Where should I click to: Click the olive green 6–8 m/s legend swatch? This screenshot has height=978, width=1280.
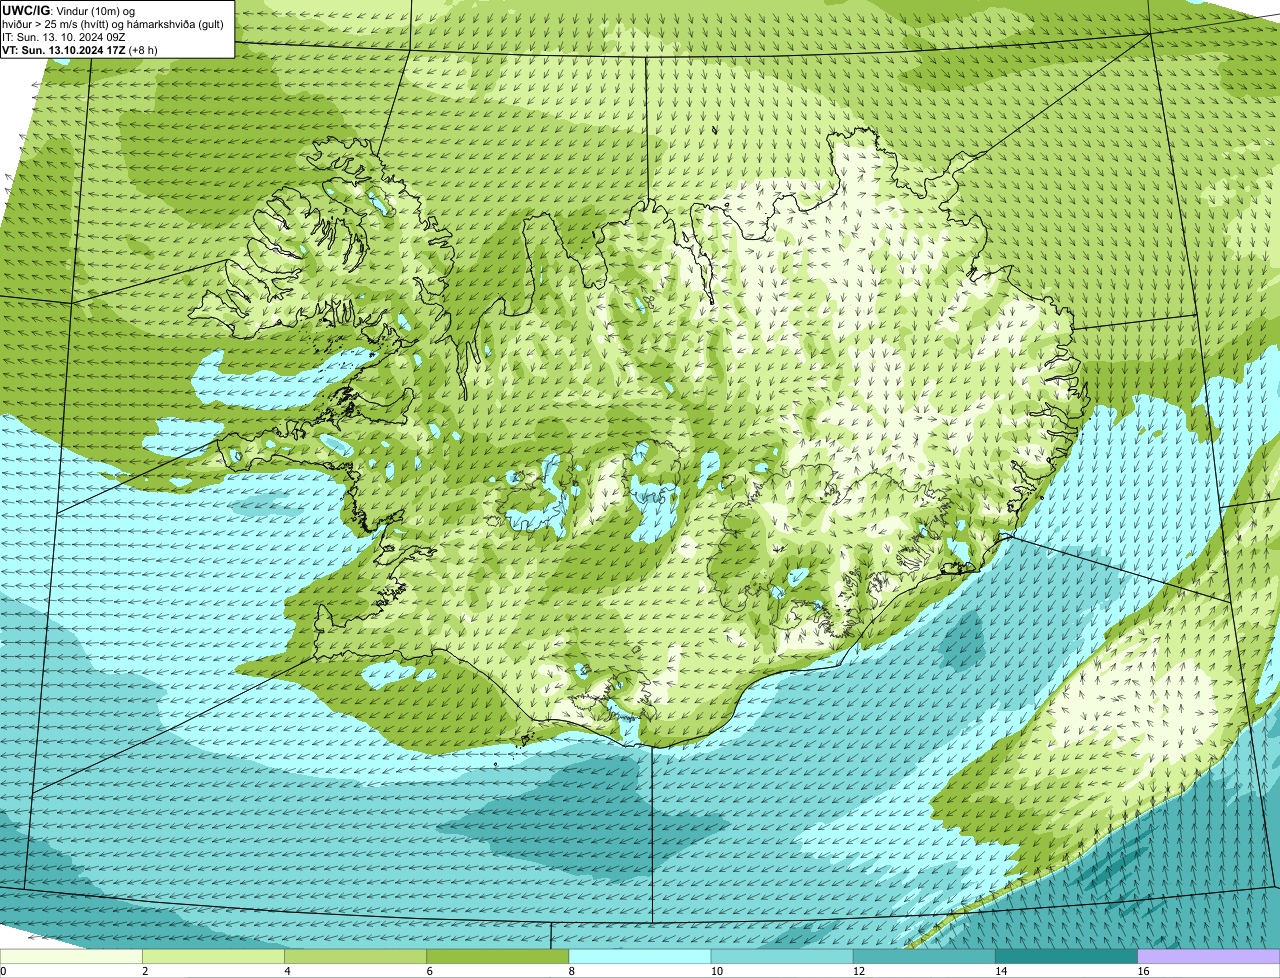pyautogui.click(x=497, y=956)
